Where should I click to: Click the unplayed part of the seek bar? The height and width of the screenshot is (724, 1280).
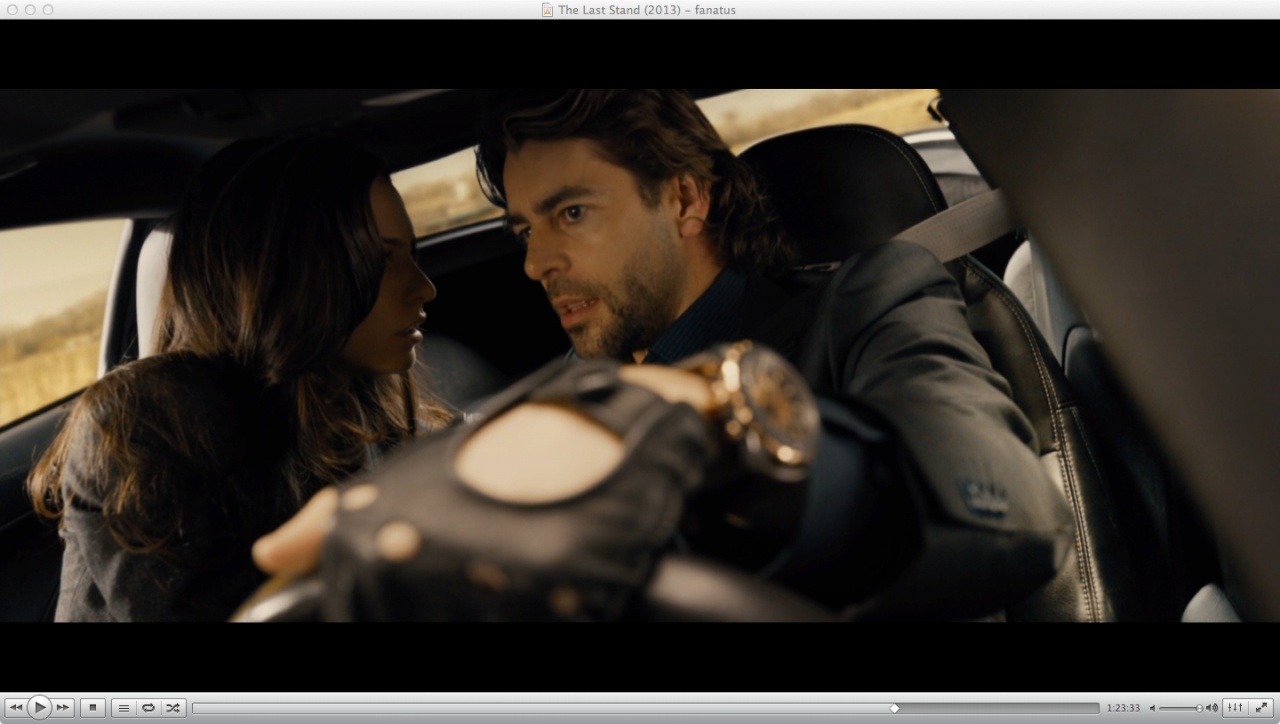(x=1000, y=708)
